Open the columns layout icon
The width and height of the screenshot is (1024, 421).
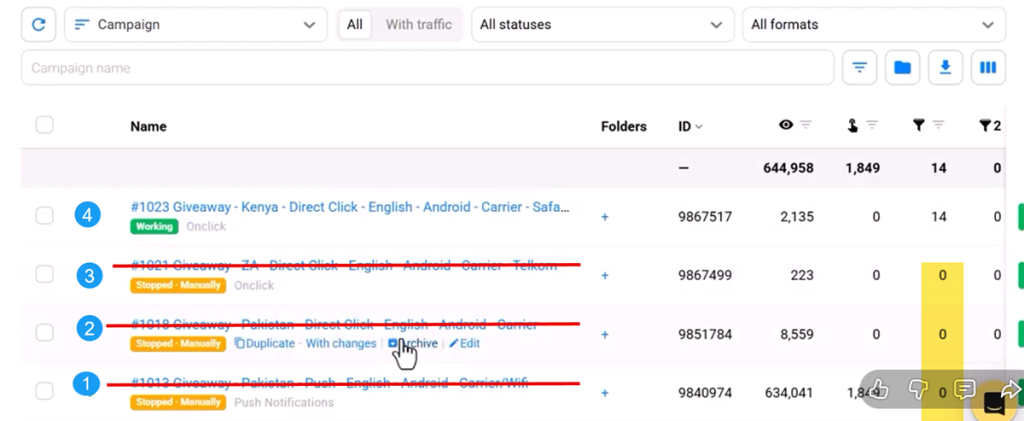coord(988,68)
